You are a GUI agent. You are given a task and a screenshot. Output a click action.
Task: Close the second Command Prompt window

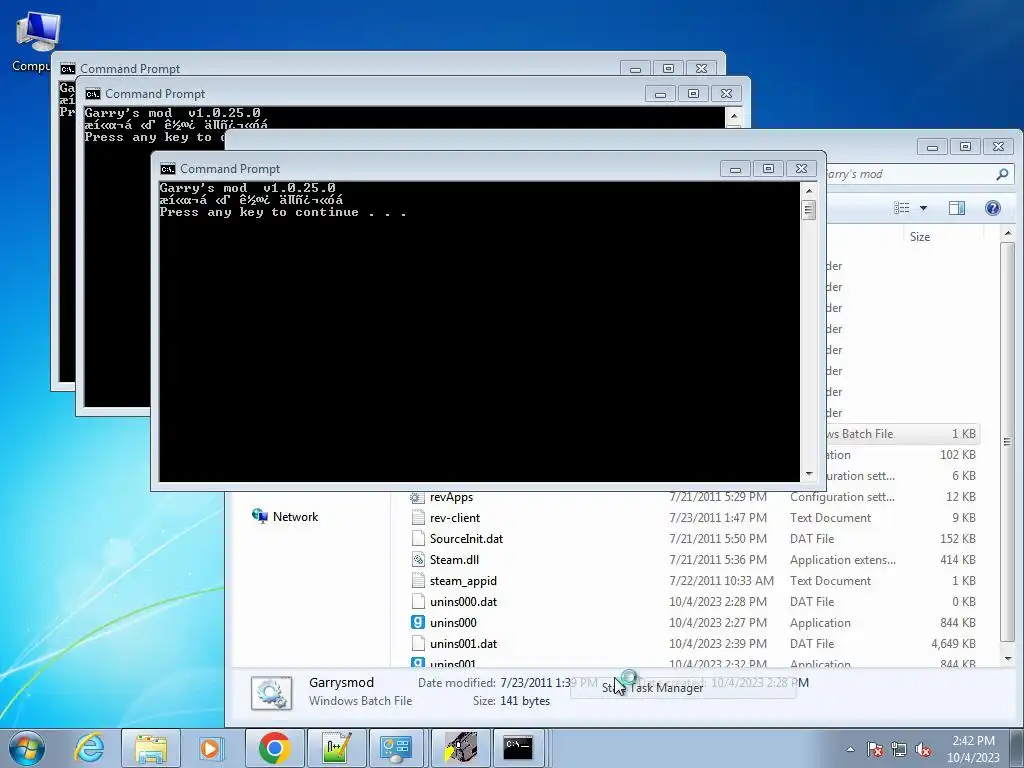[x=726, y=94]
